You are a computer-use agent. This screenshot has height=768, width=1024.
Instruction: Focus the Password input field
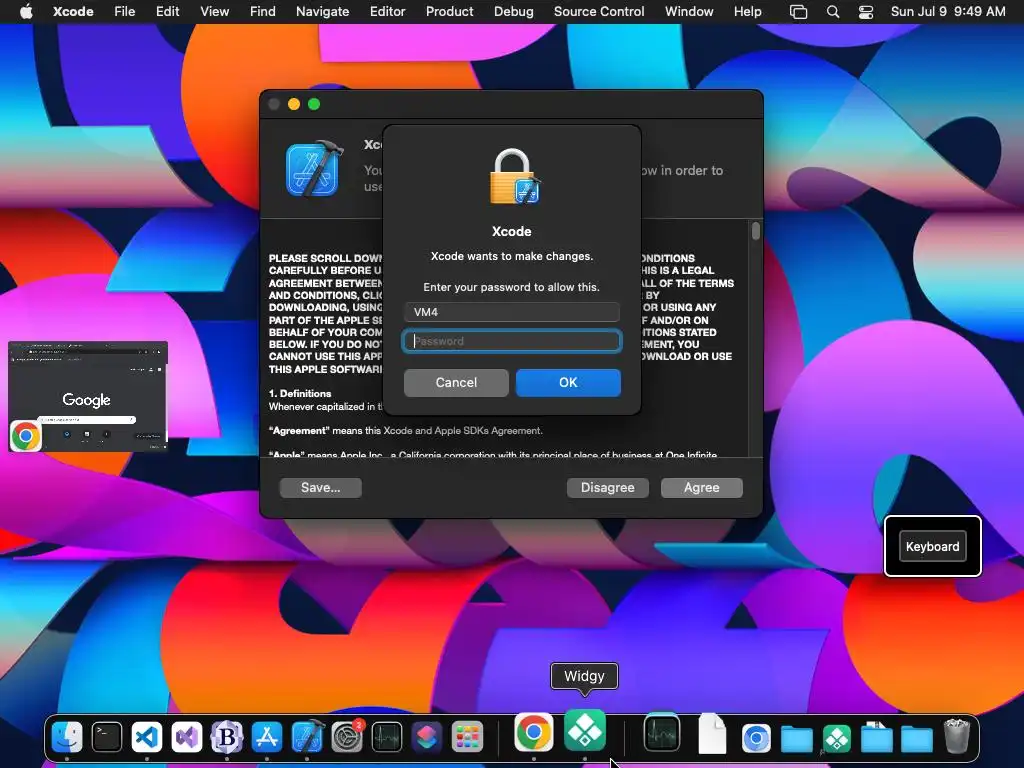pos(512,341)
